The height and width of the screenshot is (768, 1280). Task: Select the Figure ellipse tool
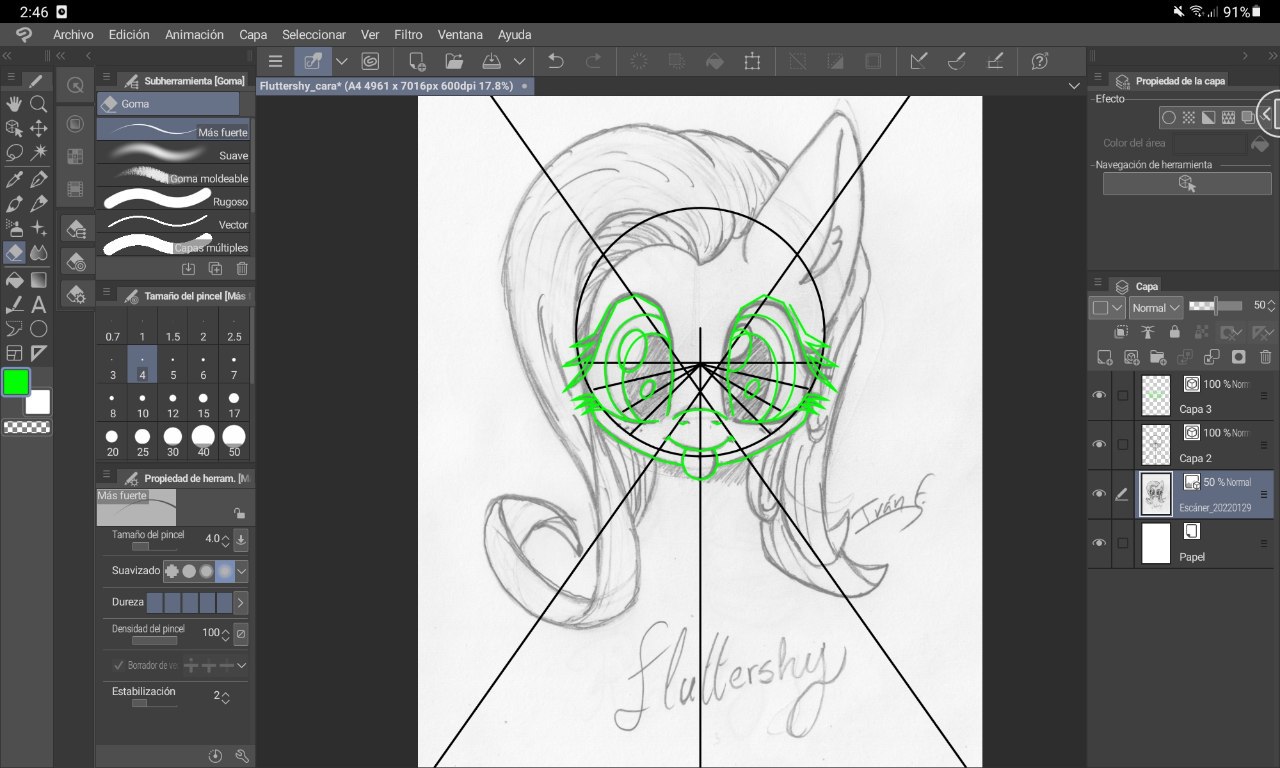(x=39, y=328)
